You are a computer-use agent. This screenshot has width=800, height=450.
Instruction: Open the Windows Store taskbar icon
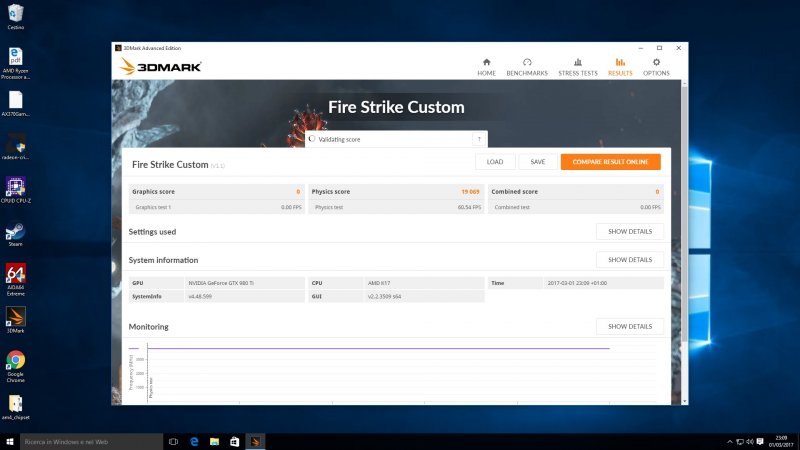pos(235,442)
